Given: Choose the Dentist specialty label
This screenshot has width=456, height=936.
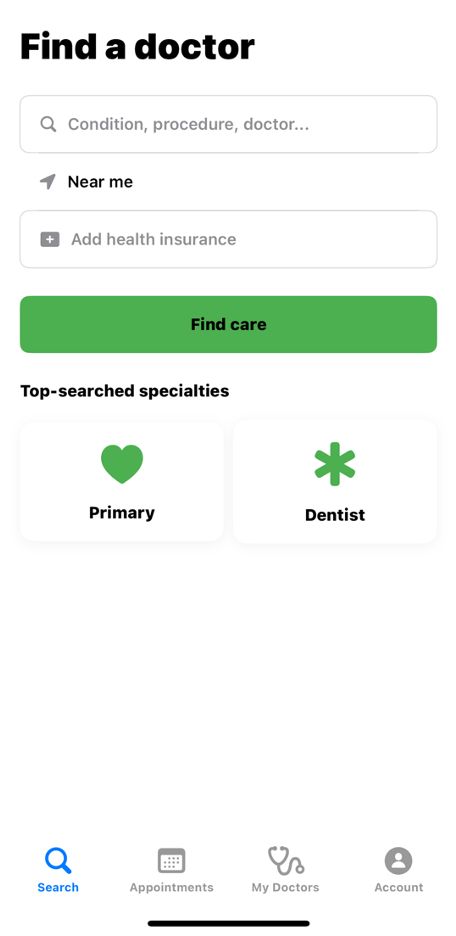Looking at the screenshot, I should 335,515.
